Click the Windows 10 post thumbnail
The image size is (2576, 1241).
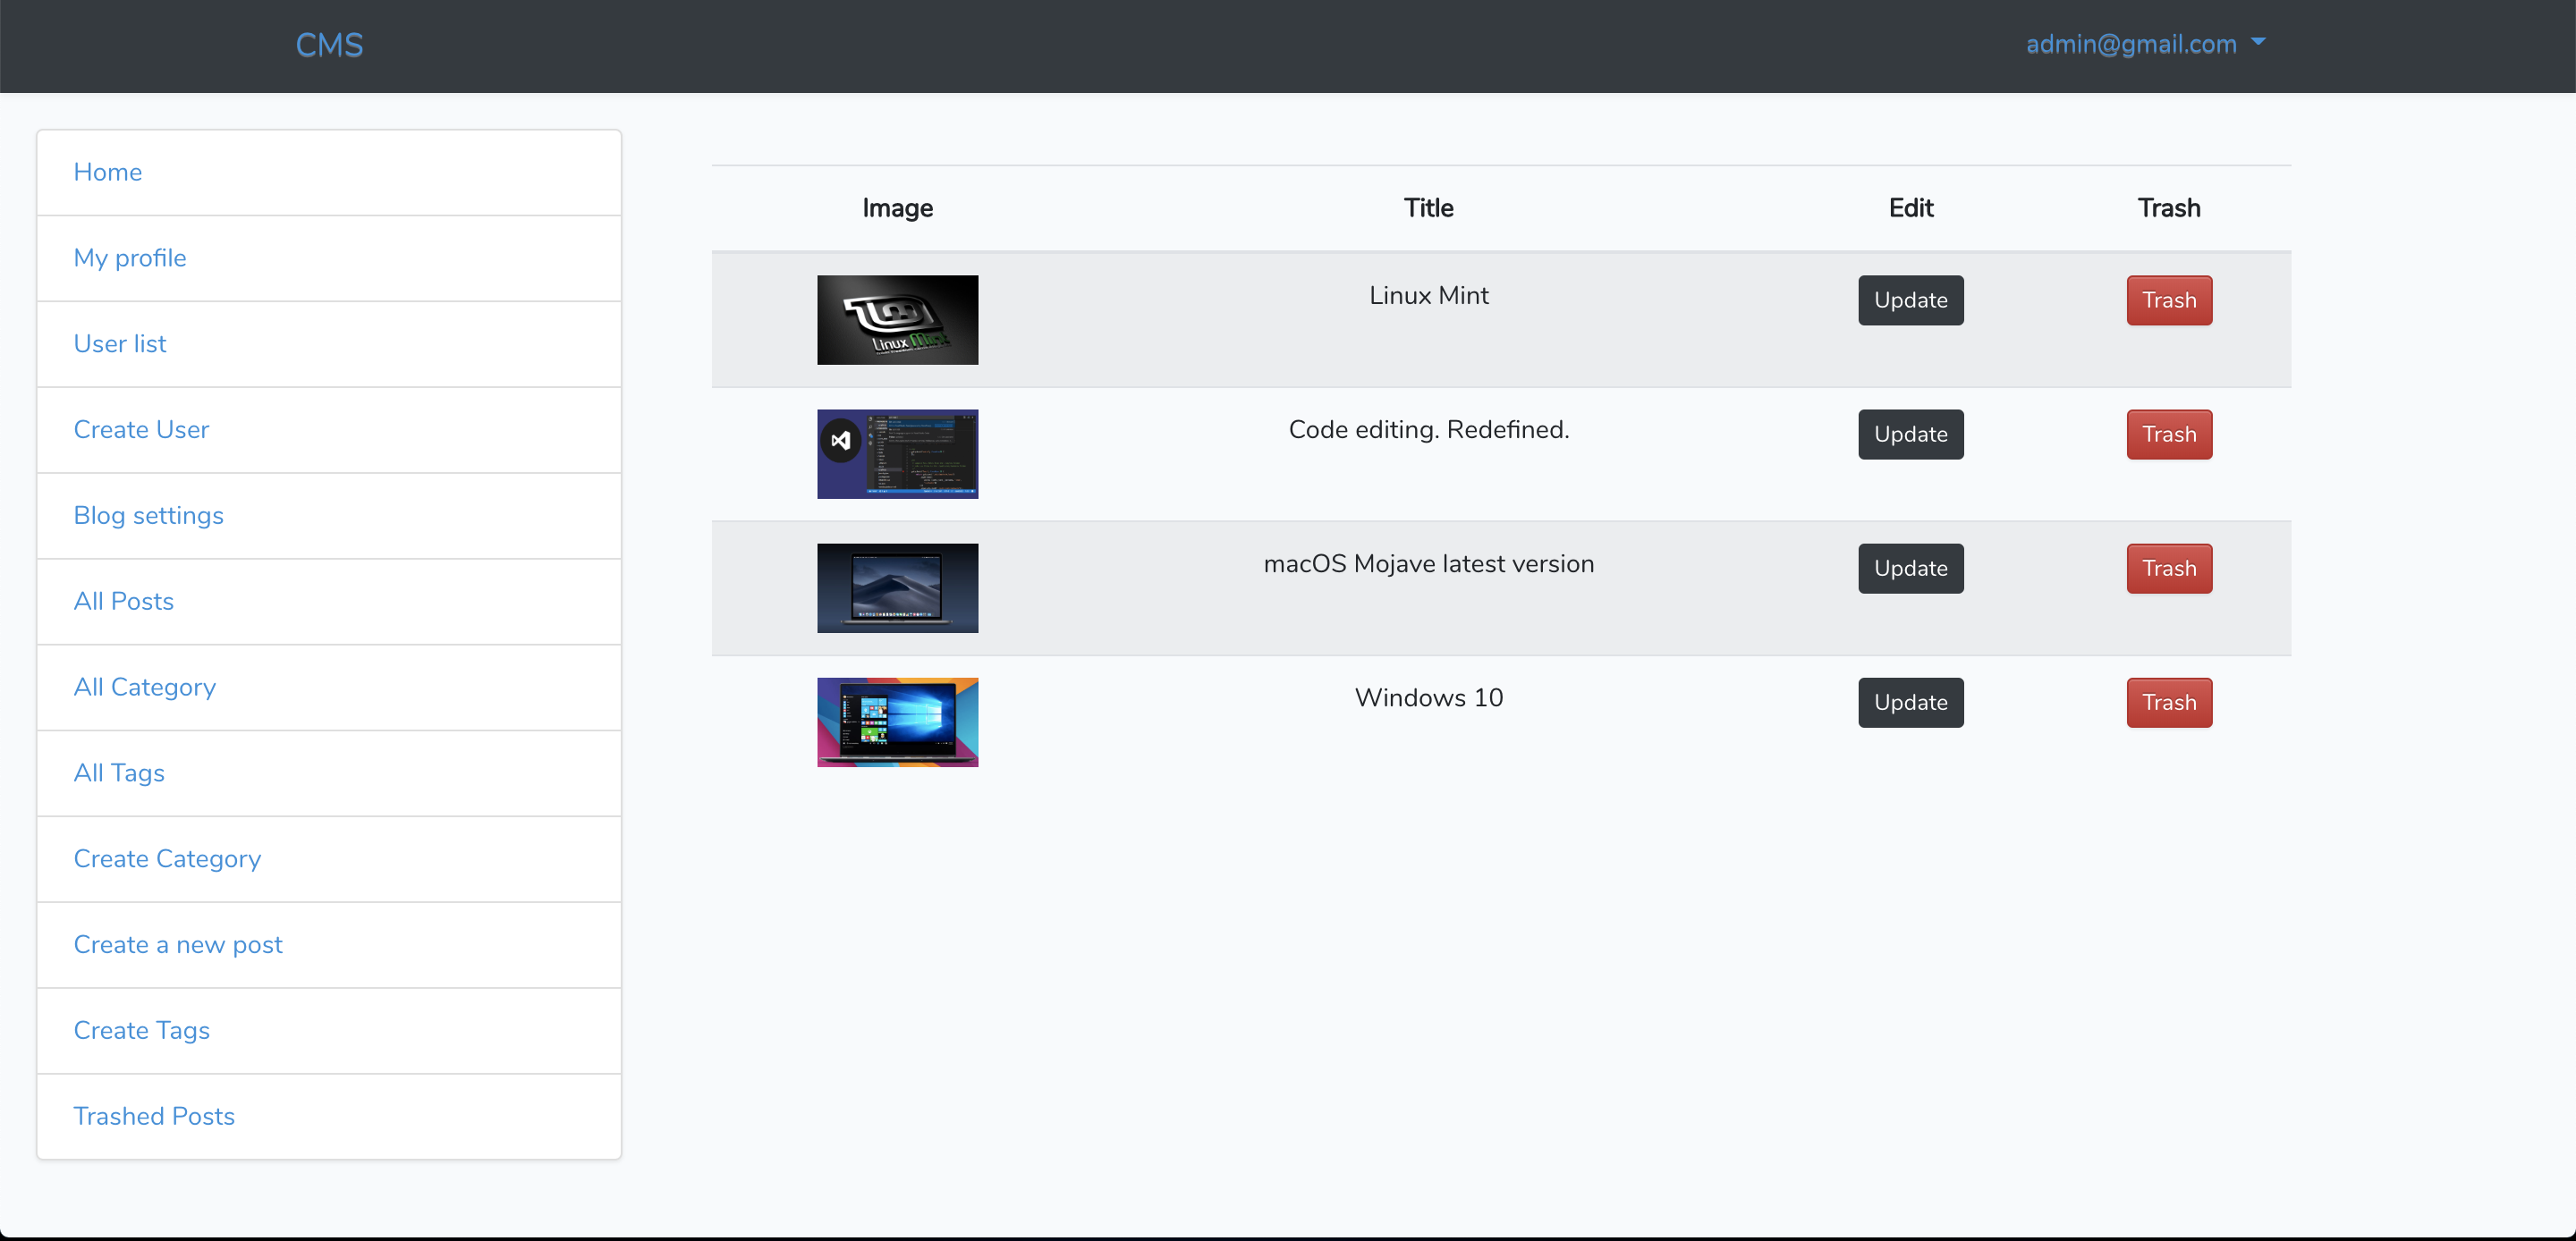click(x=897, y=722)
